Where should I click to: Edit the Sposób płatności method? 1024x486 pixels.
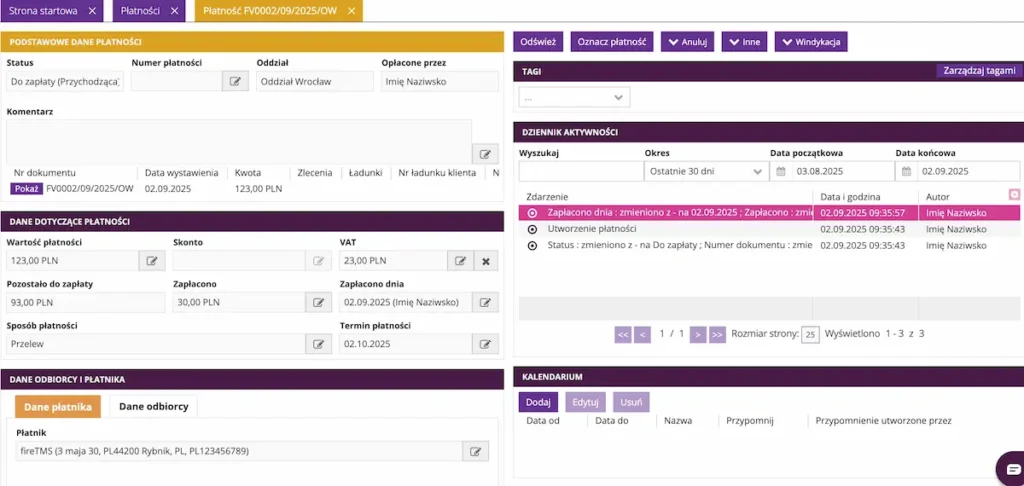pyautogui.click(x=319, y=344)
